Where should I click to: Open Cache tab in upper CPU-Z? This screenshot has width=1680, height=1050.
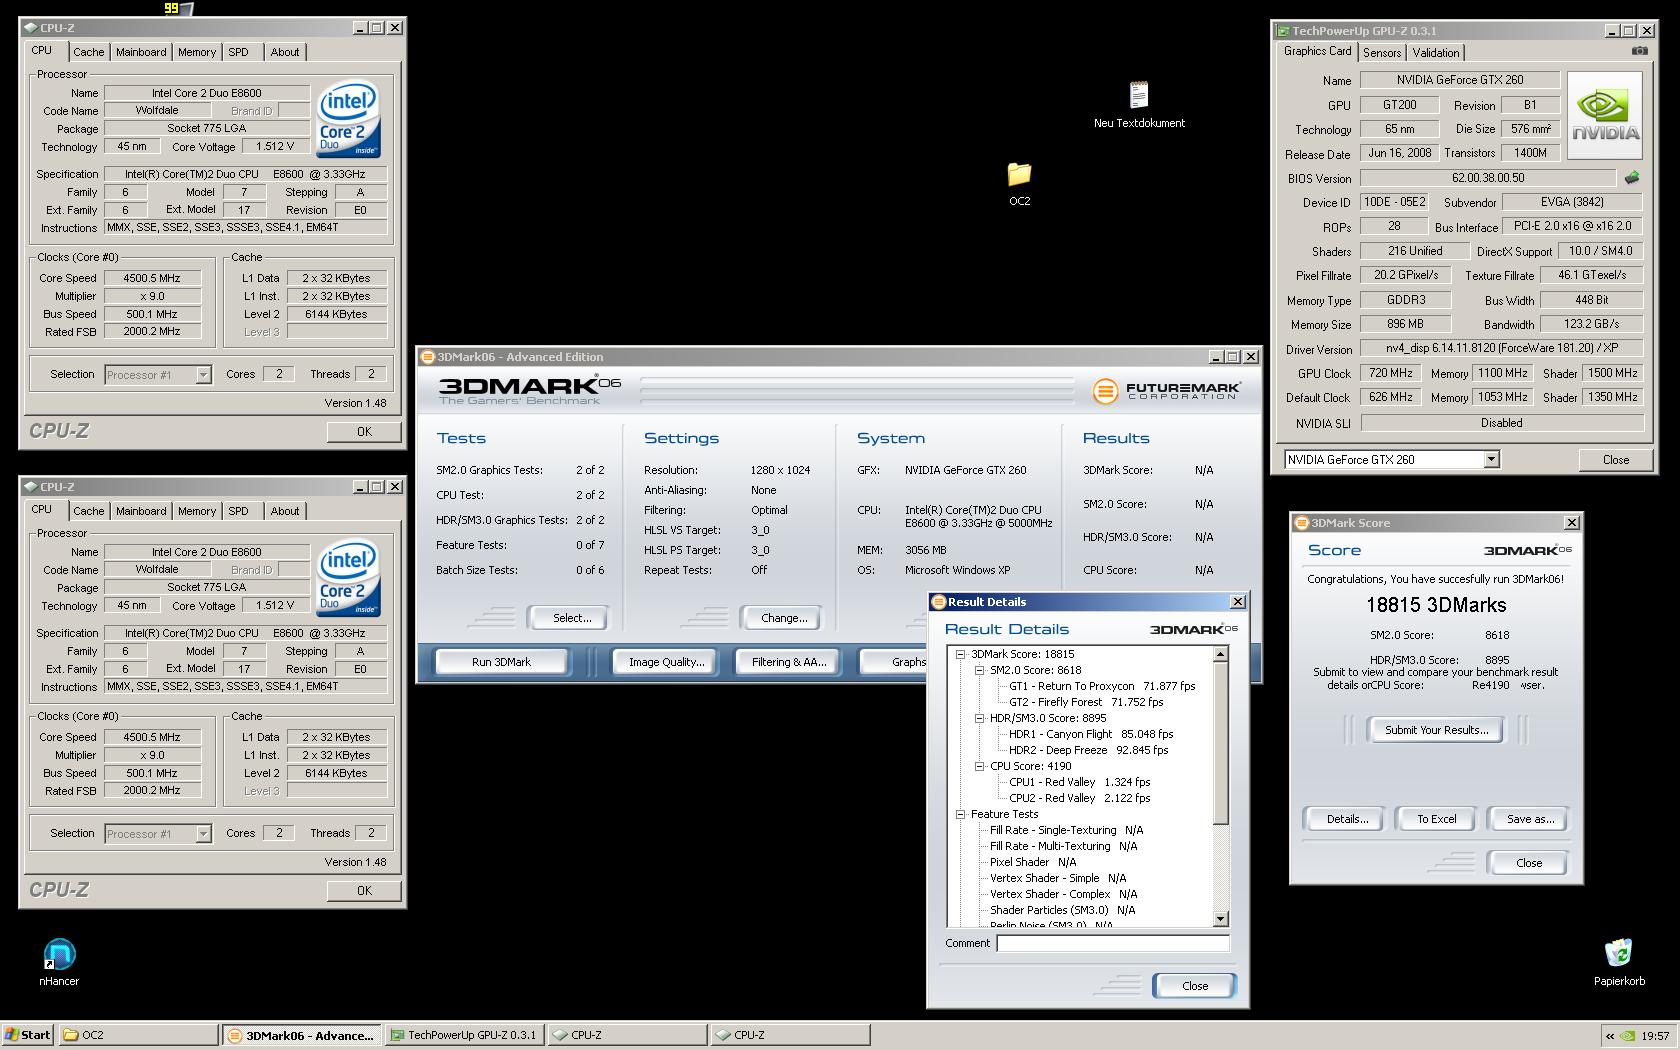tap(88, 52)
